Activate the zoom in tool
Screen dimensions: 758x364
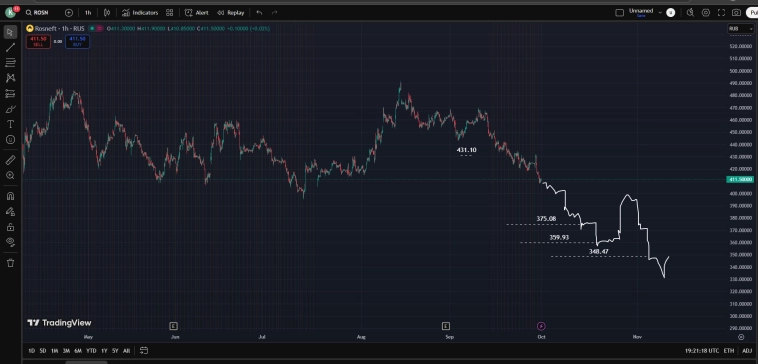click(x=10, y=175)
